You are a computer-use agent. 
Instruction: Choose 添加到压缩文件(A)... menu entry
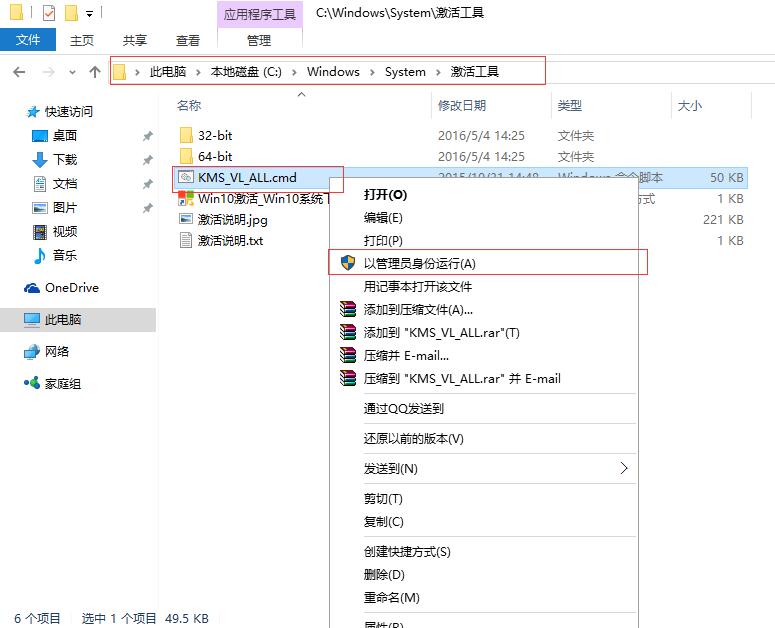point(418,310)
